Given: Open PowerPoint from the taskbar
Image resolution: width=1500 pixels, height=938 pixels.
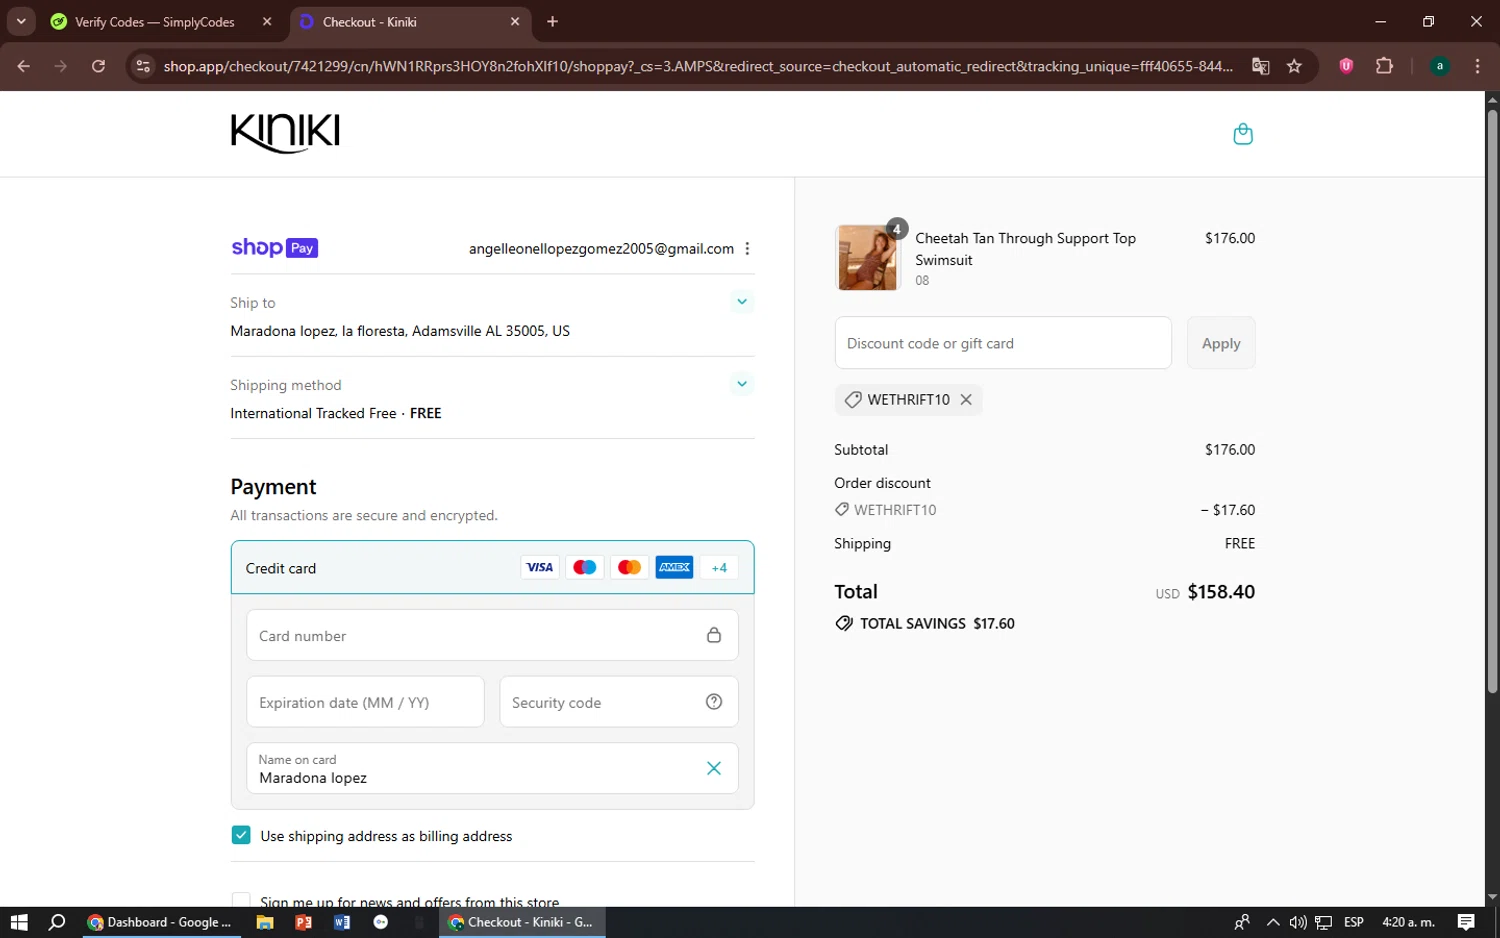Looking at the screenshot, I should (304, 922).
